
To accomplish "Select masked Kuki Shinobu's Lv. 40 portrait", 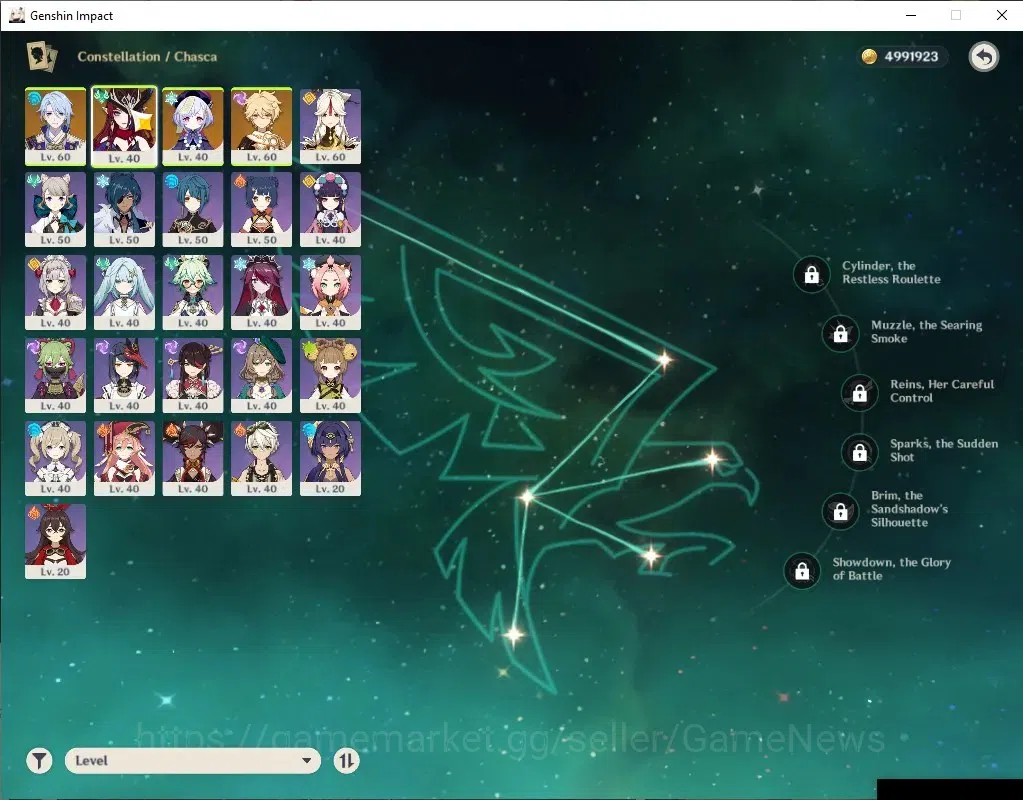I will [55, 375].
